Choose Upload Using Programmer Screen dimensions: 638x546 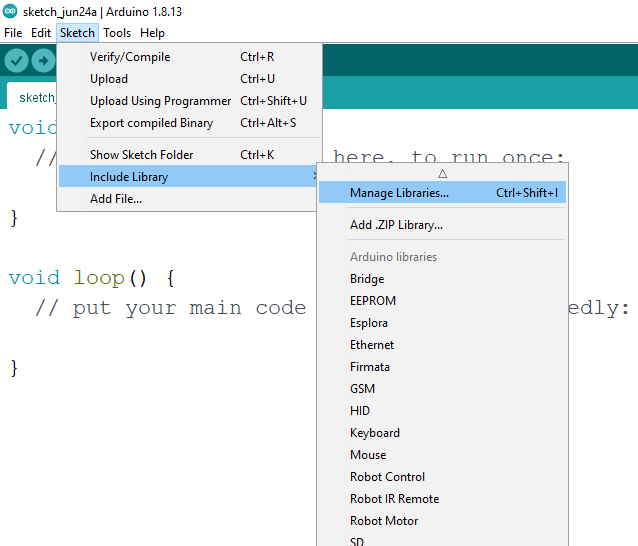pyautogui.click(x=160, y=101)
